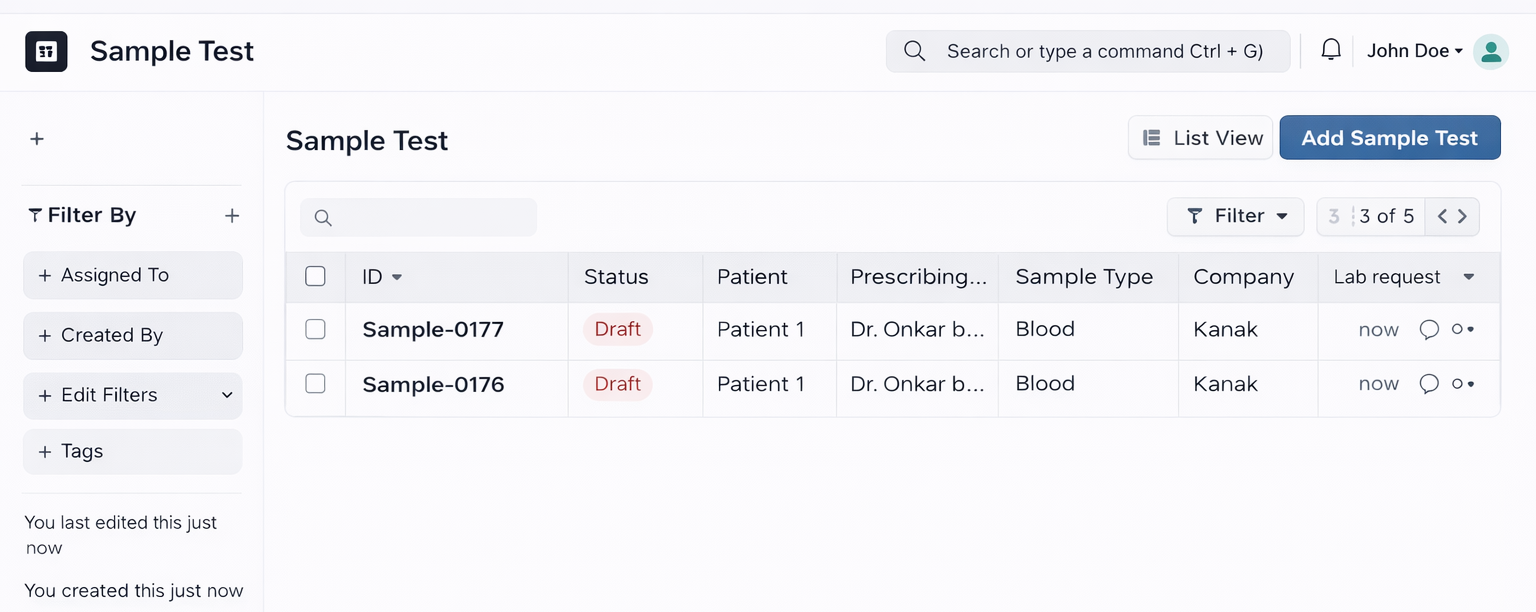This screenshot has height=612, width=1536.
Task: Check the box for Sample-0176
Action: (x=315, y=383)
